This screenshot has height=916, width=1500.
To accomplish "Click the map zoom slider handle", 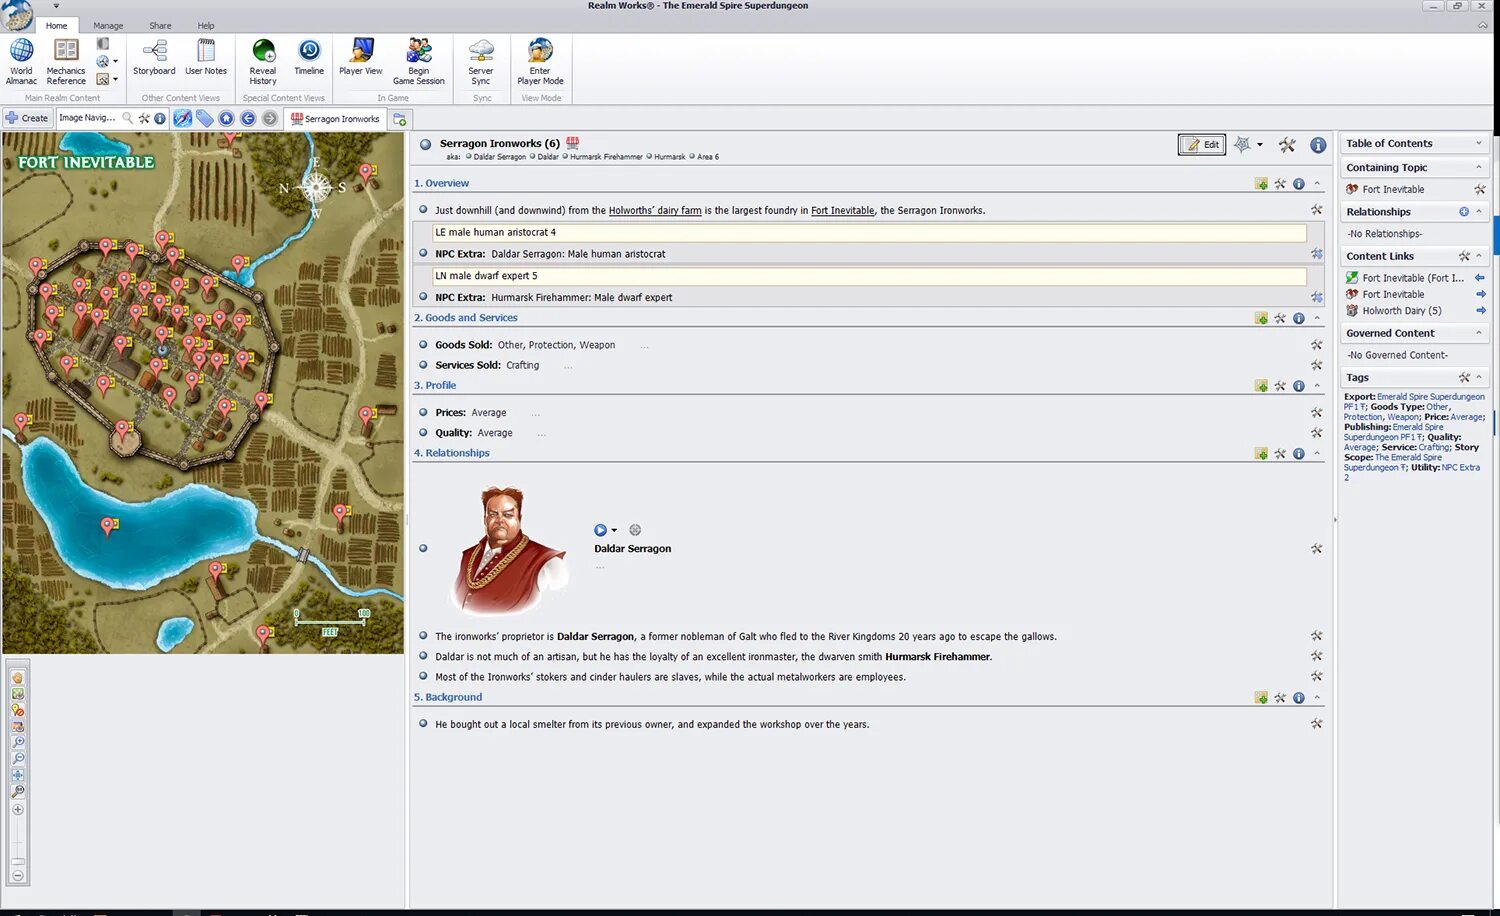I will [18, 861].
